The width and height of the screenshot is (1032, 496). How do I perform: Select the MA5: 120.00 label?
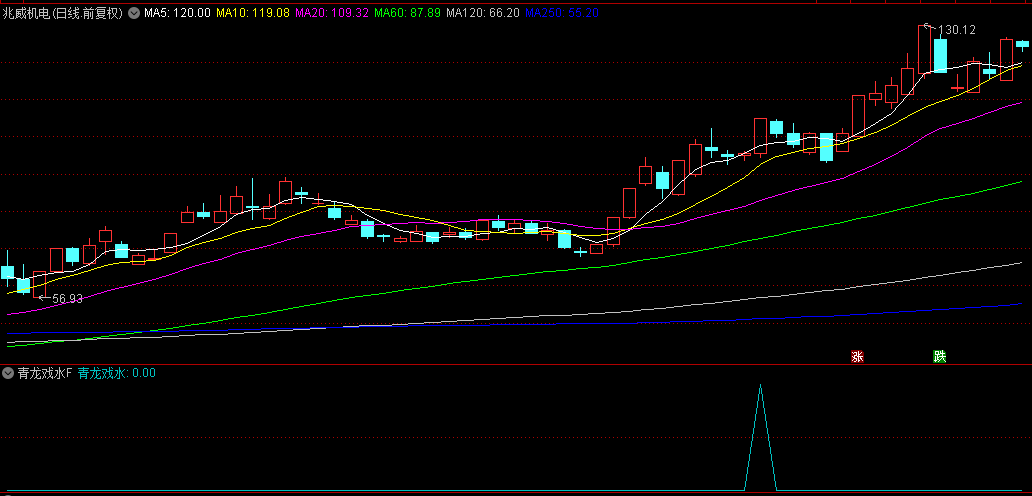pyautogui.click(x=178, y=12)
